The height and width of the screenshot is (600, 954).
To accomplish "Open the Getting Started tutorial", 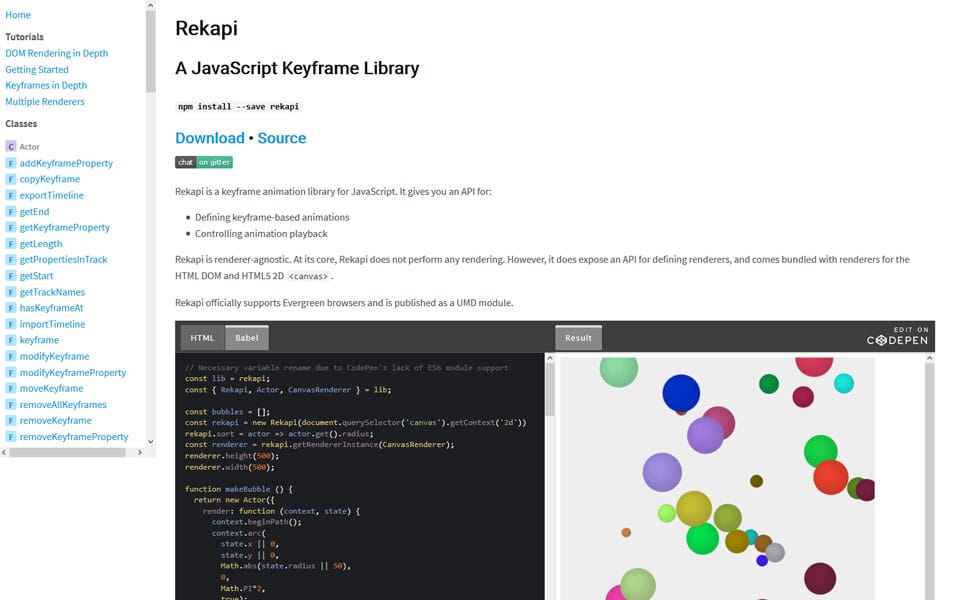I will pos(37,69).
